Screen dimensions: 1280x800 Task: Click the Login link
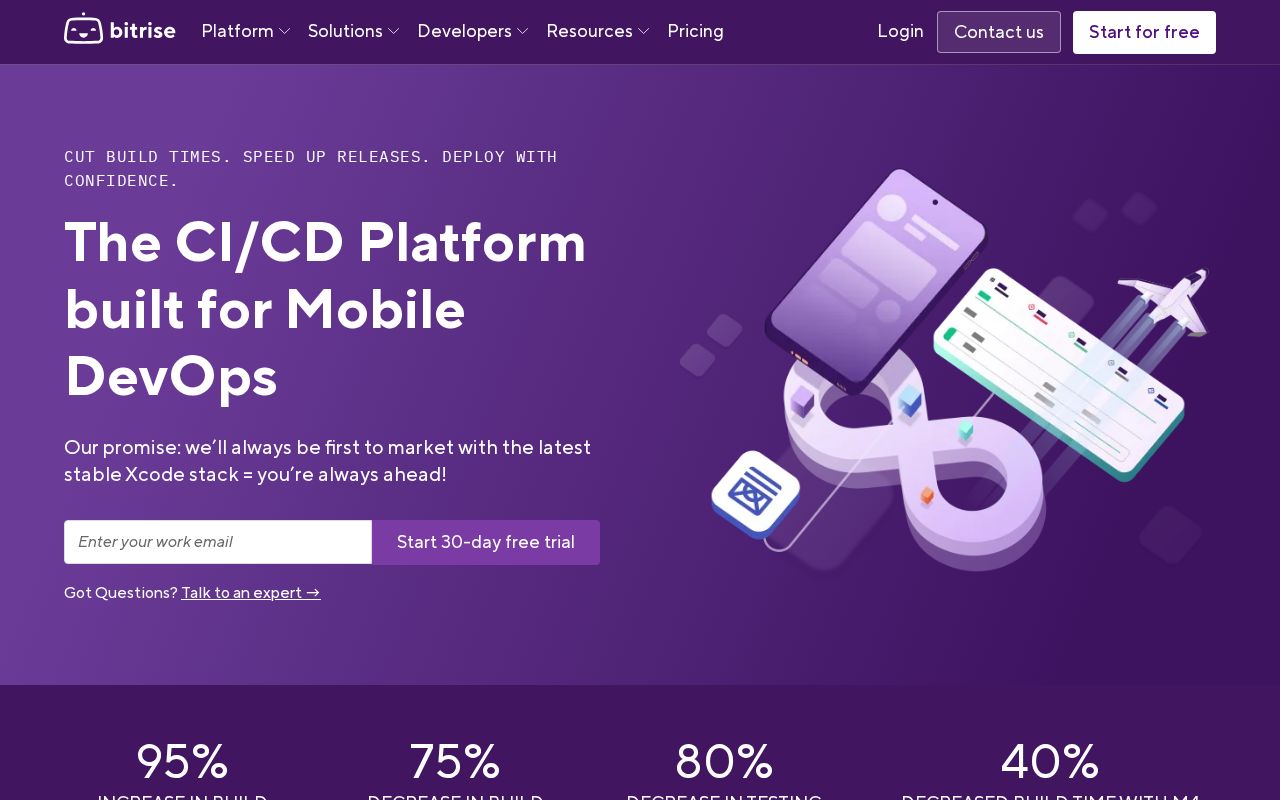click(900, 31)
